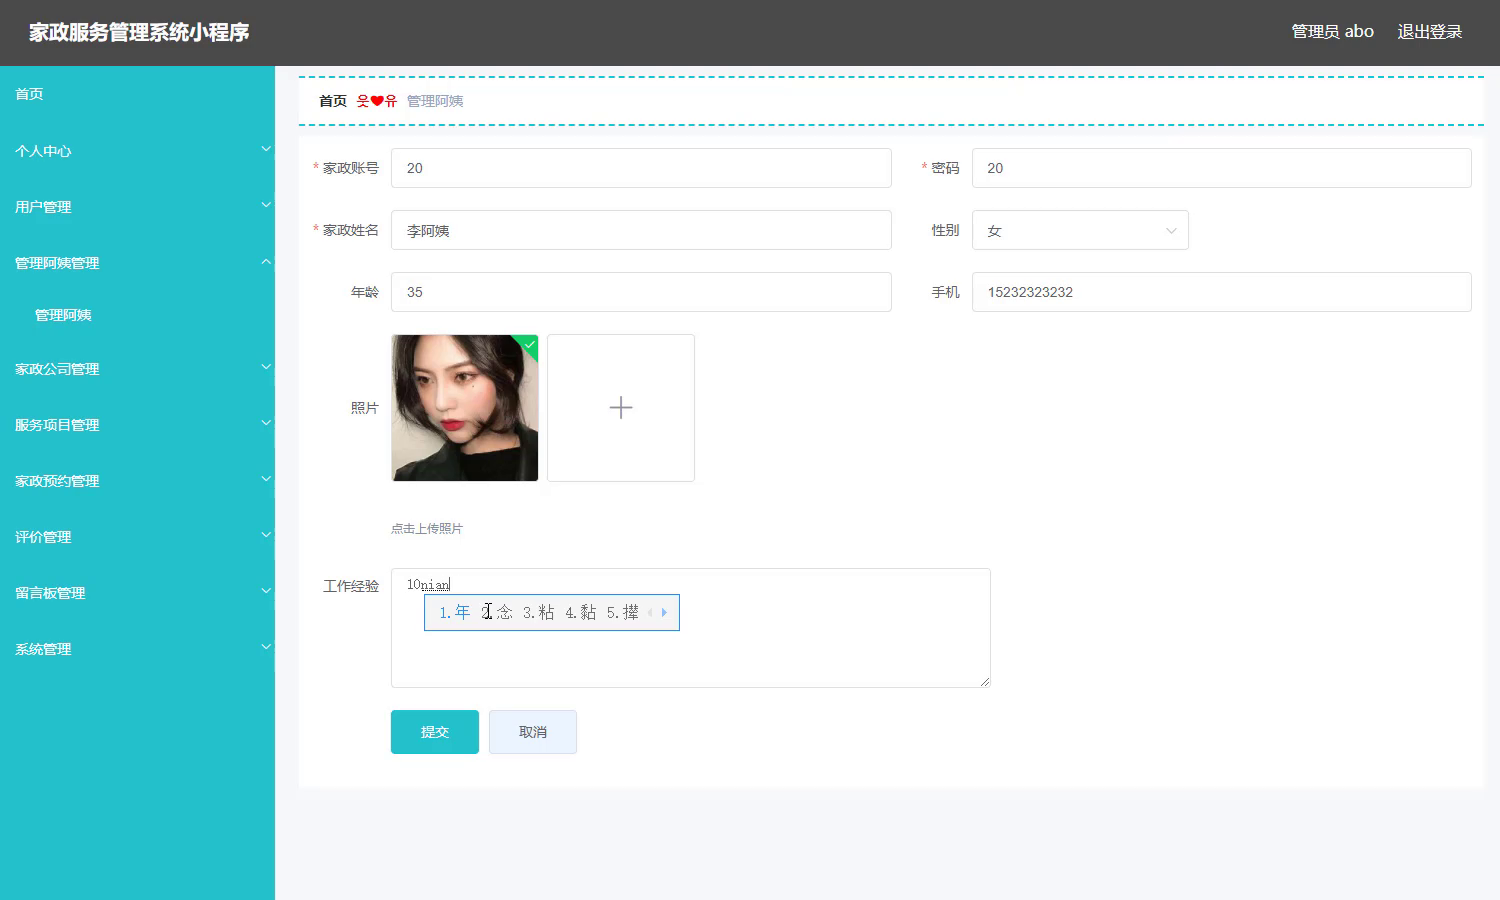Click the 家政服务管理系统小程序 title
Viewport: 1500px width, 900px height.
139,32
